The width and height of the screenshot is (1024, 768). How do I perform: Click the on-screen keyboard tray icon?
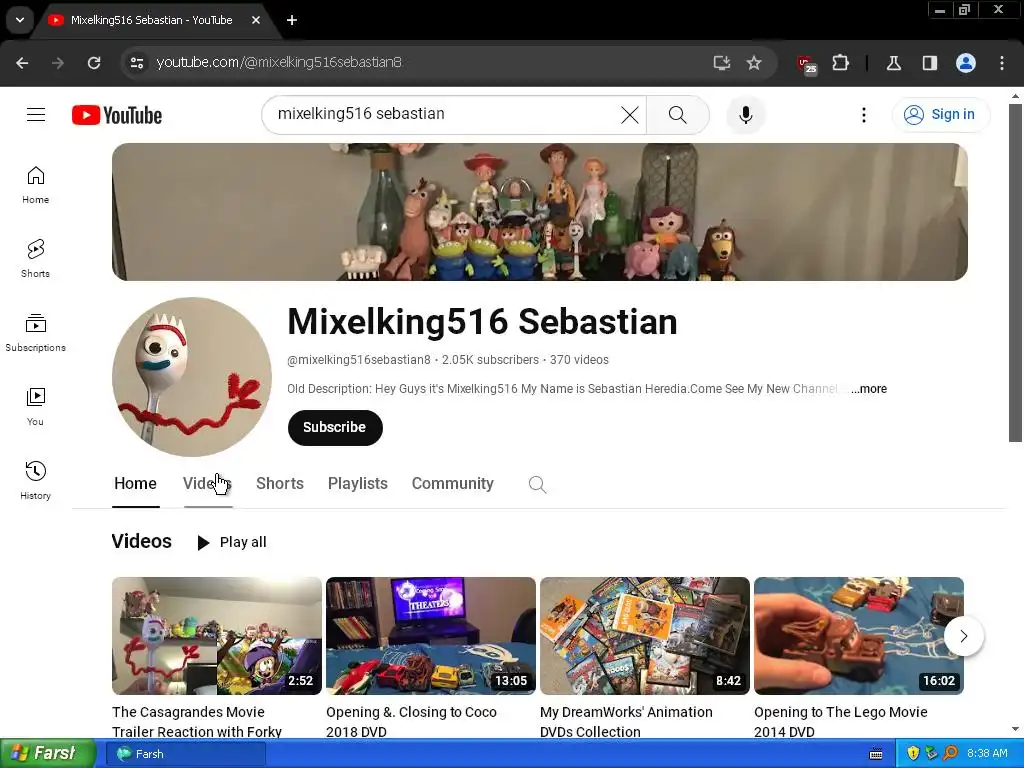pyautogui.click(x=876, y=754)
